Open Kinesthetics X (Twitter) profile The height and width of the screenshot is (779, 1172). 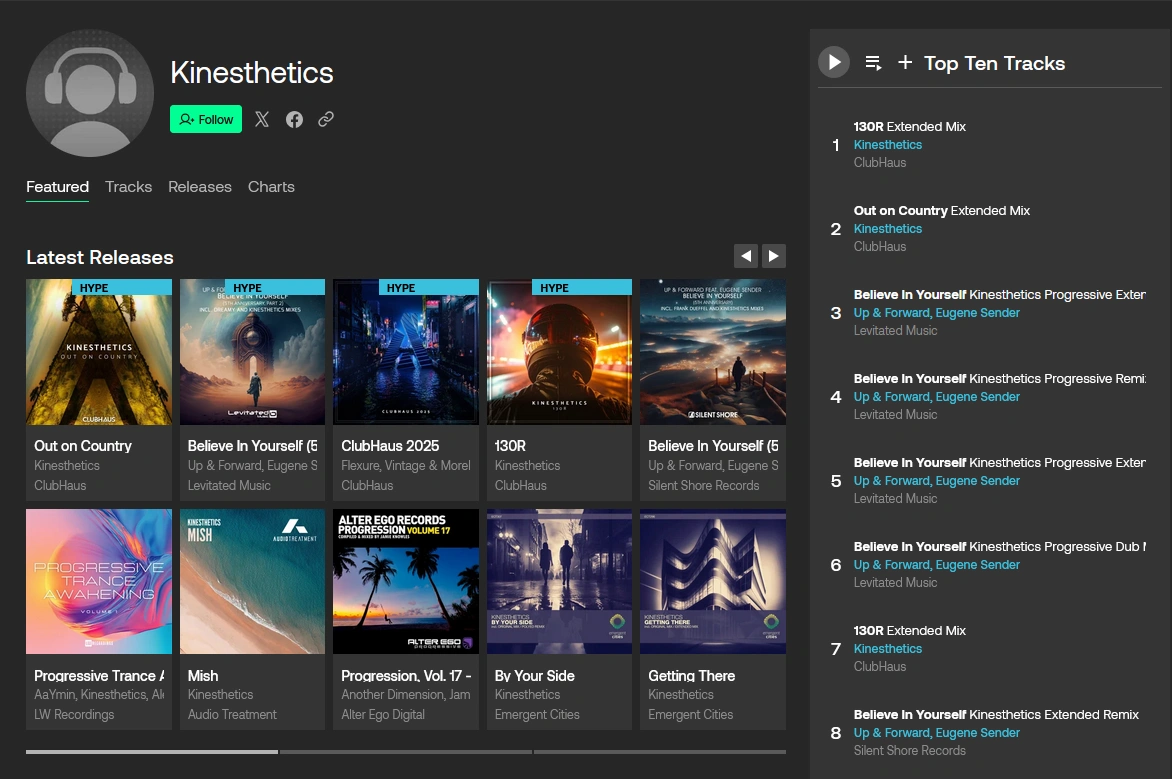[x=262, y=119]
